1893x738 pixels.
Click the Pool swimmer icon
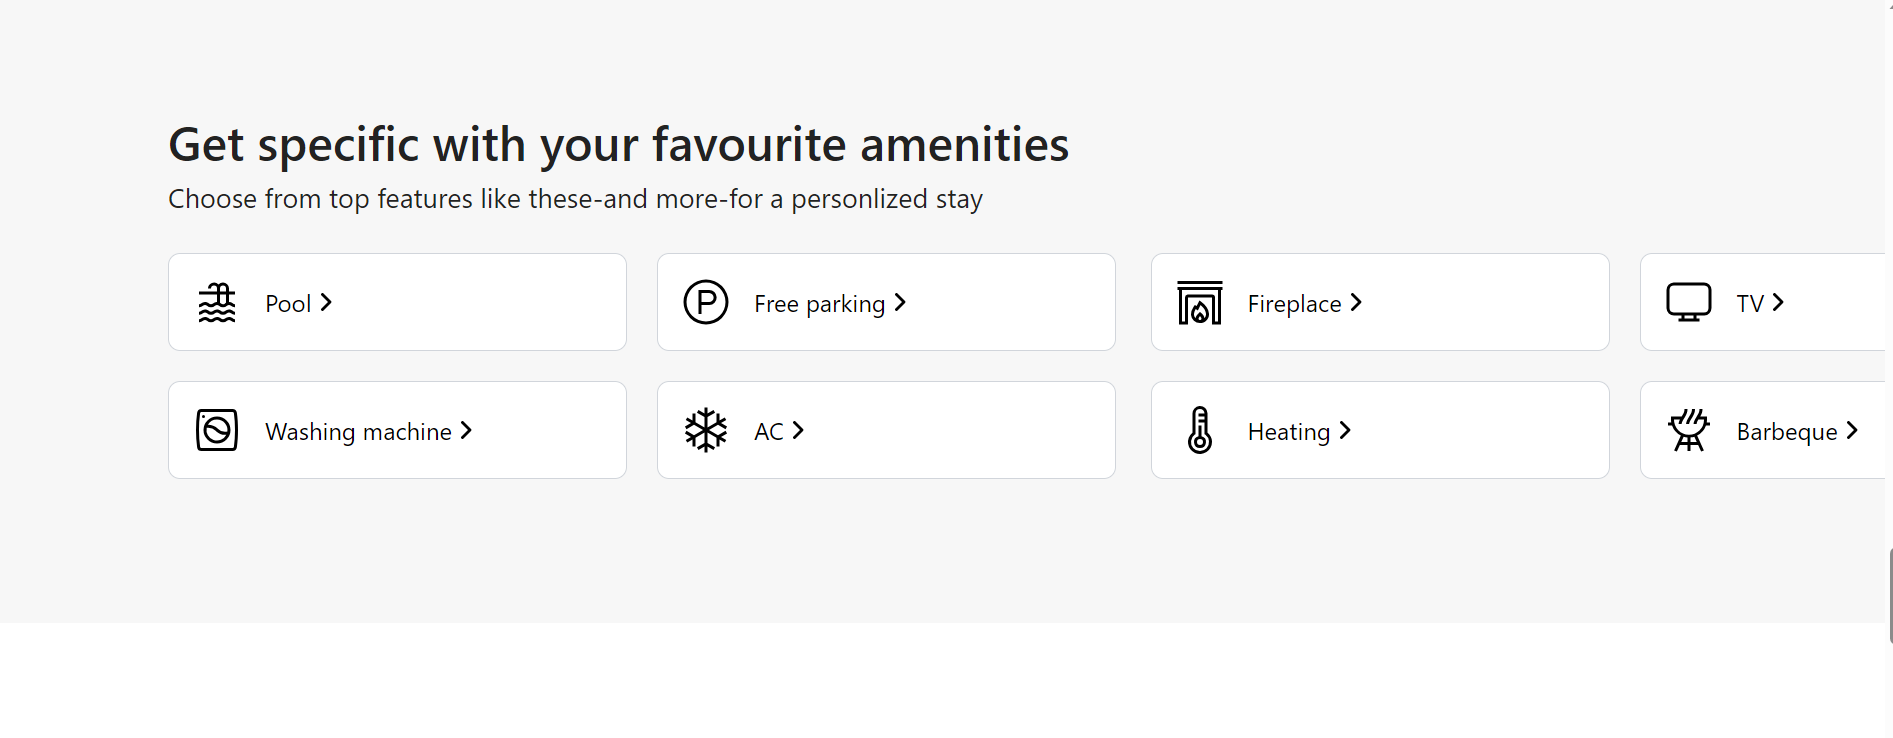(x=216, y=302)
